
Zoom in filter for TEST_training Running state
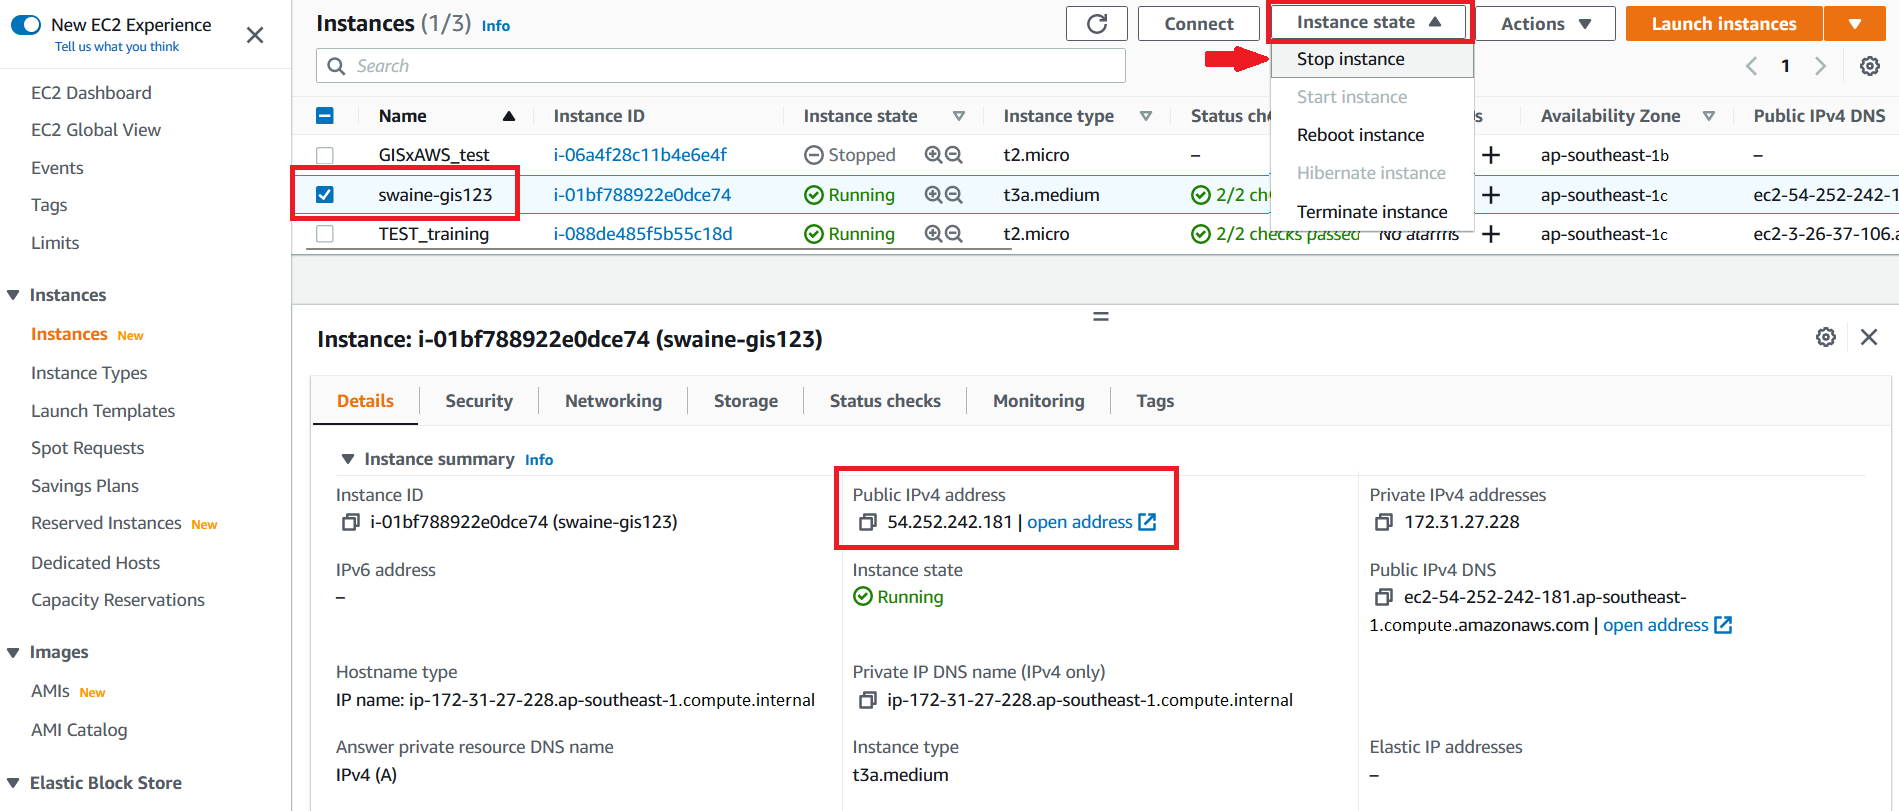click(x=933, y=234)
